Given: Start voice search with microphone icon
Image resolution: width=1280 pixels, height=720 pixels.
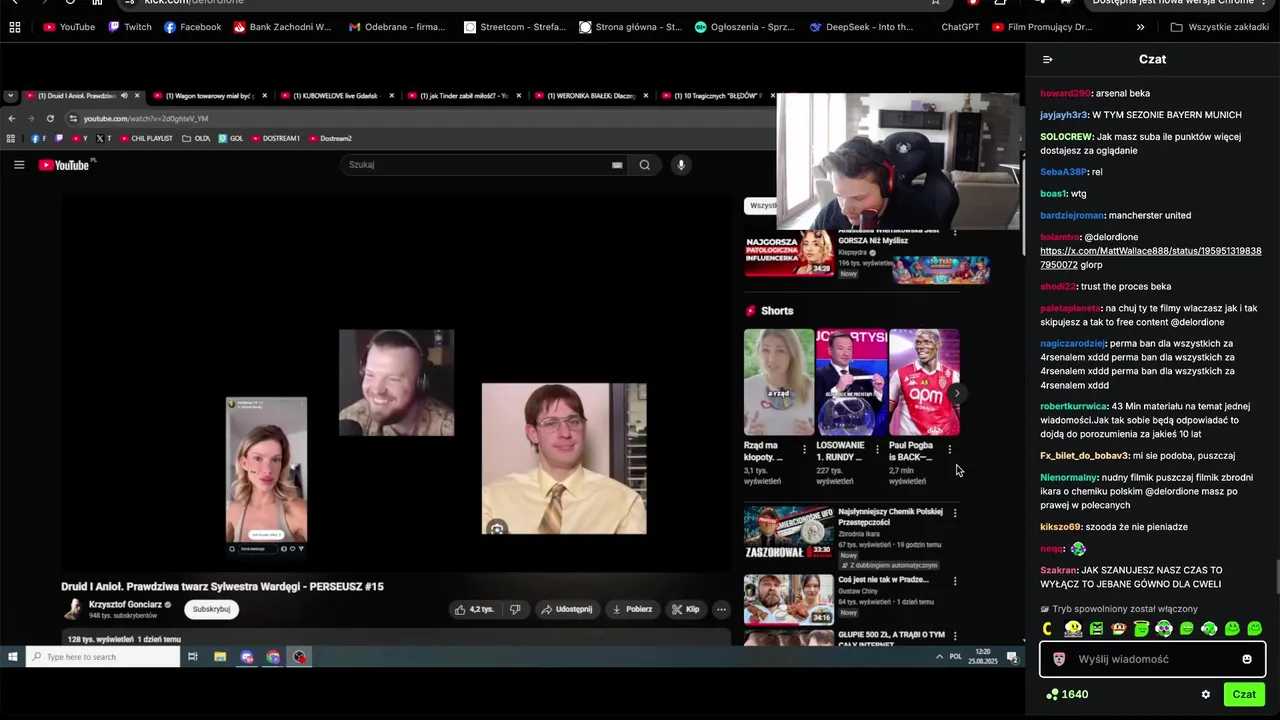Looking at the screenshot, I should click(x=681, y=165).
